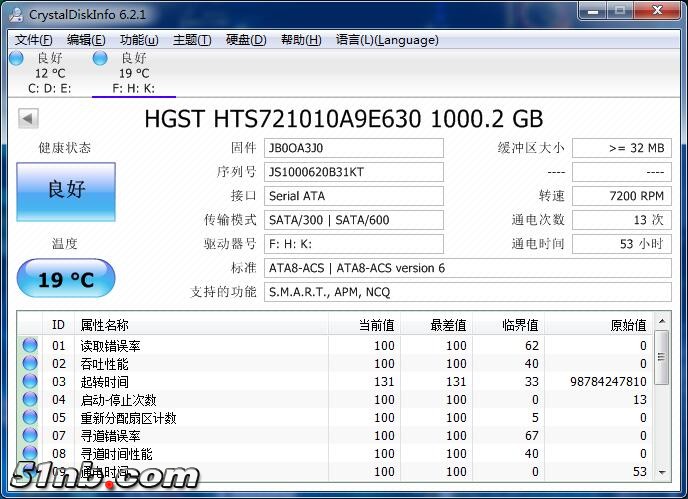This screenshot has height=499, width=688.
Task: Click the 良好 health status button
Action: click(66, 190)
